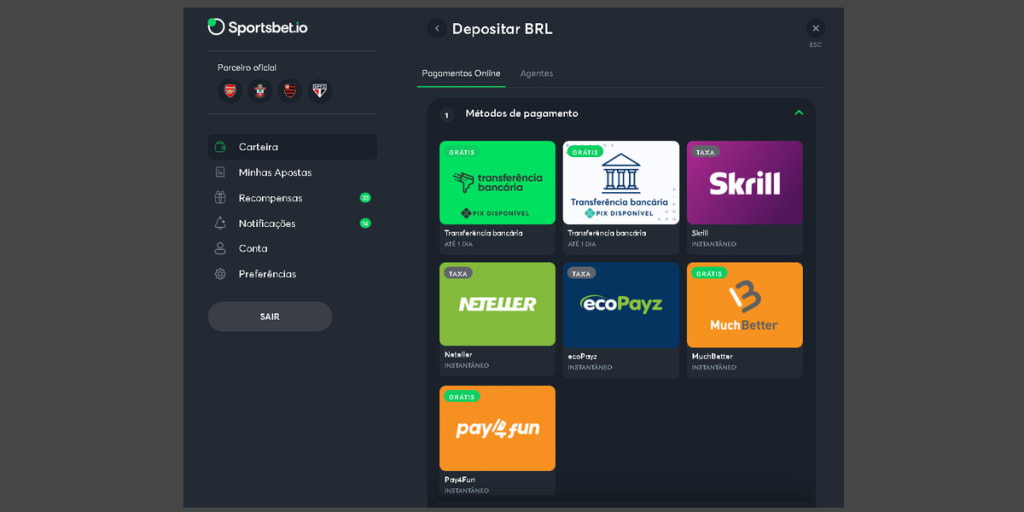Click the São Paulo partner club badge
This screenshot has width=1024, height=512.
pos(320,91)
